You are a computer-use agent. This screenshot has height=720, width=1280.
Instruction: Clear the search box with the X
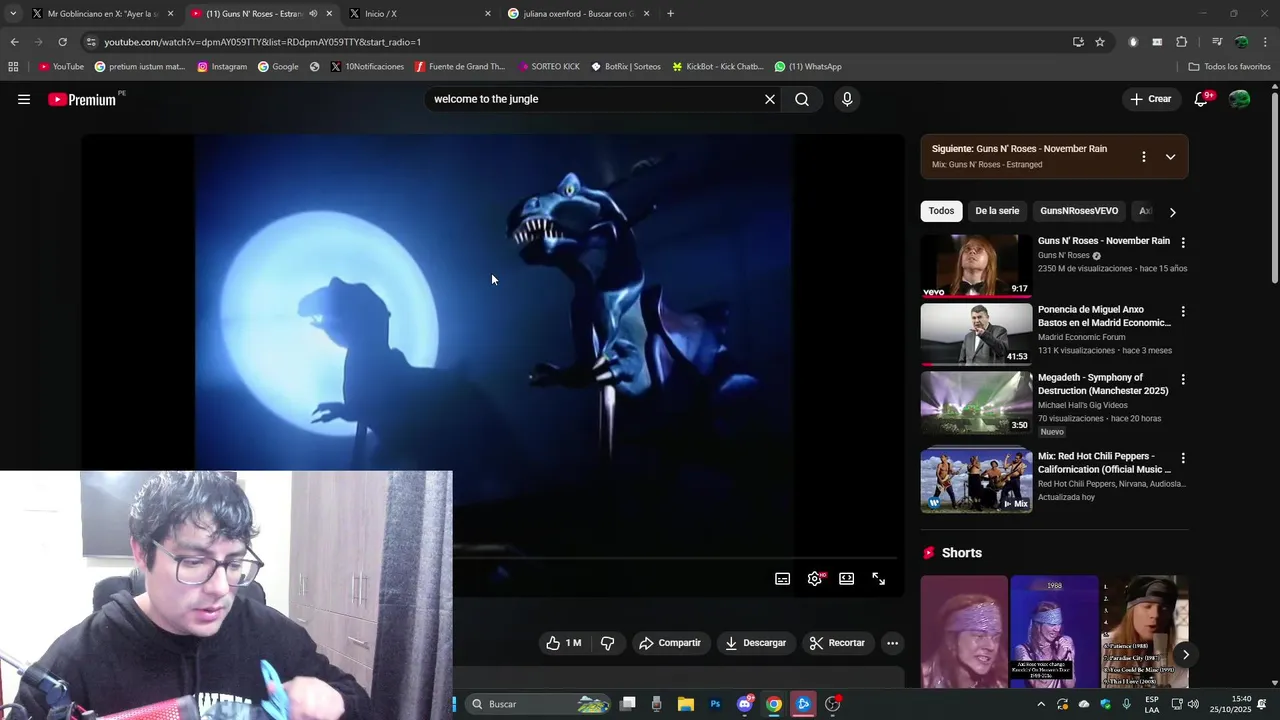coord(770,99)
